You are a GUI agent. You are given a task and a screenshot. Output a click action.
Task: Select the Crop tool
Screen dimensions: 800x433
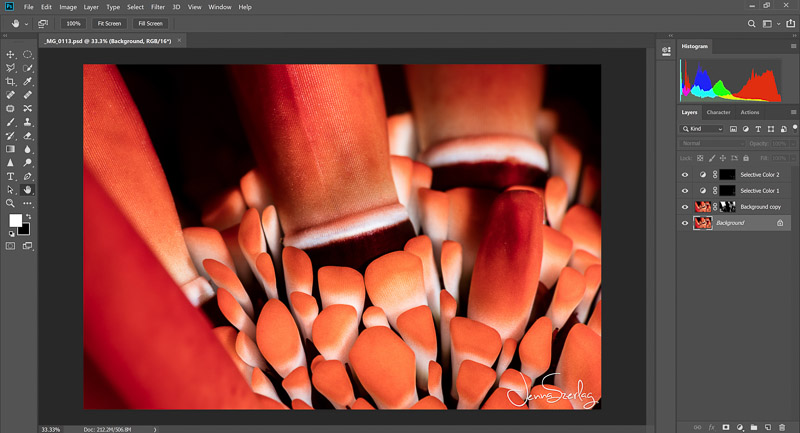point(10,82)
